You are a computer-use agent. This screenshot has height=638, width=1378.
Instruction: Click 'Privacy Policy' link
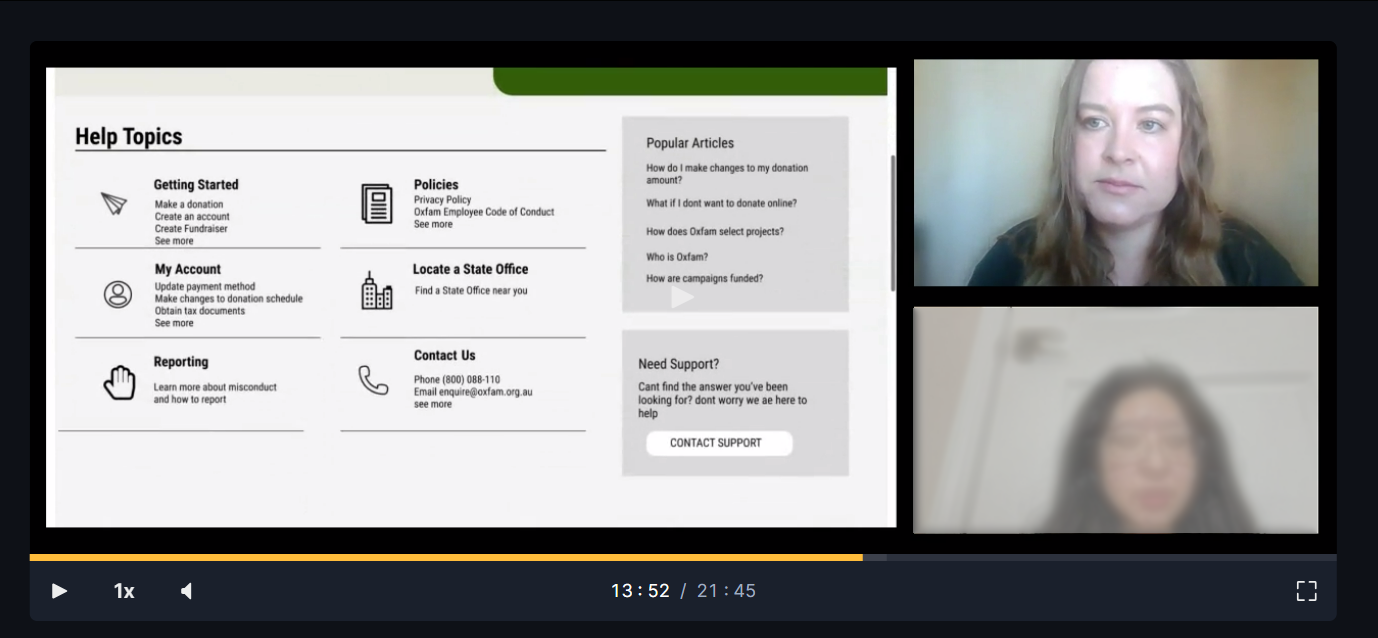(442, 200)
